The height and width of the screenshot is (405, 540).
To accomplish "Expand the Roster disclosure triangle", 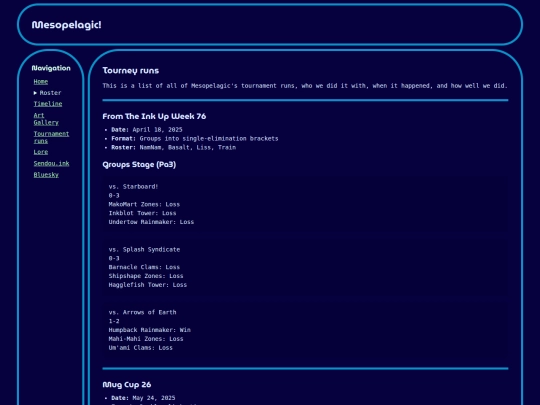I will pyautogui.click(x=35, y=93).
